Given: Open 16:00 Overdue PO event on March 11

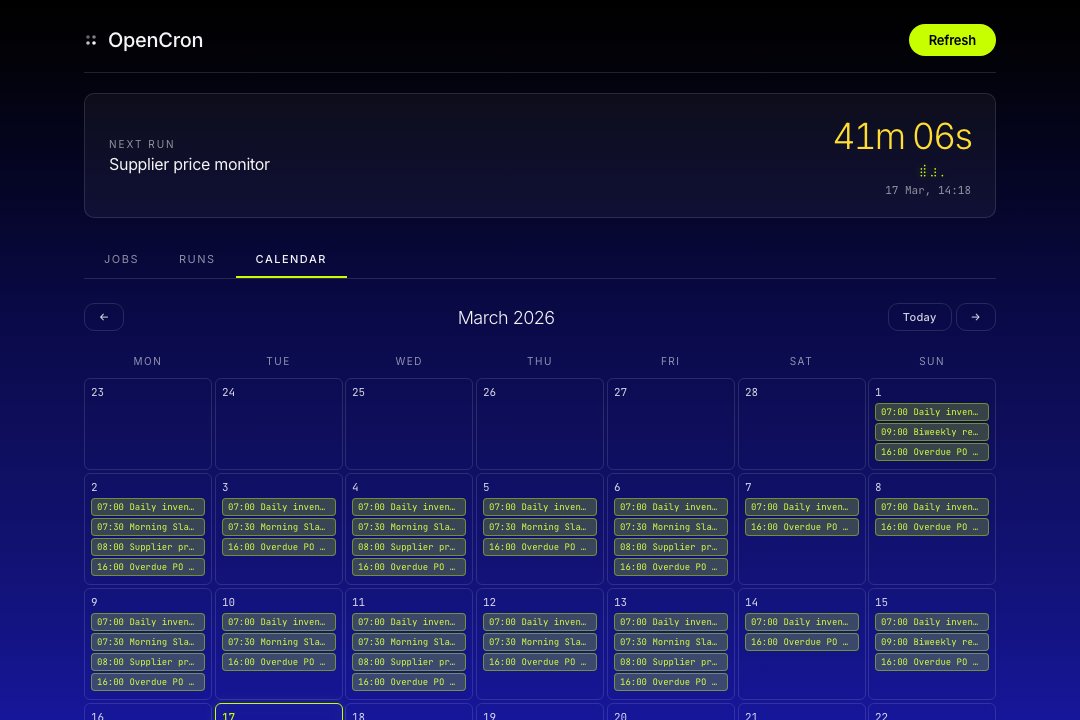Looking at the screenshot, I should [409, 682].
